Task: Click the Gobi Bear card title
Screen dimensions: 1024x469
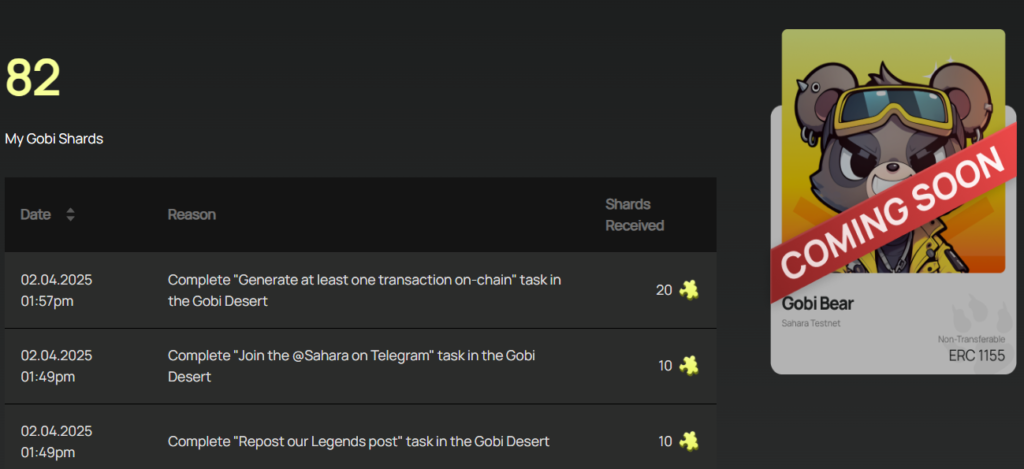Action: click(818, 304)
